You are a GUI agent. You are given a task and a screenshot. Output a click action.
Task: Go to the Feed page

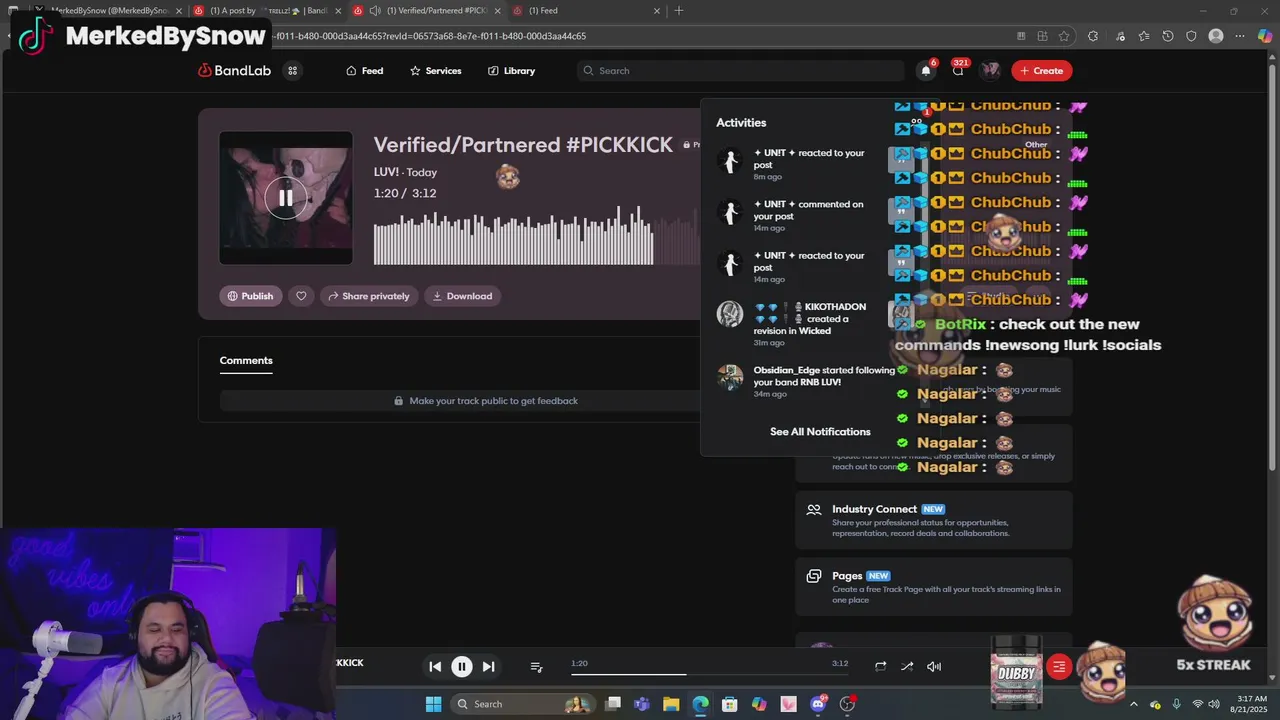pyautogui.click(x=365, y=71)
